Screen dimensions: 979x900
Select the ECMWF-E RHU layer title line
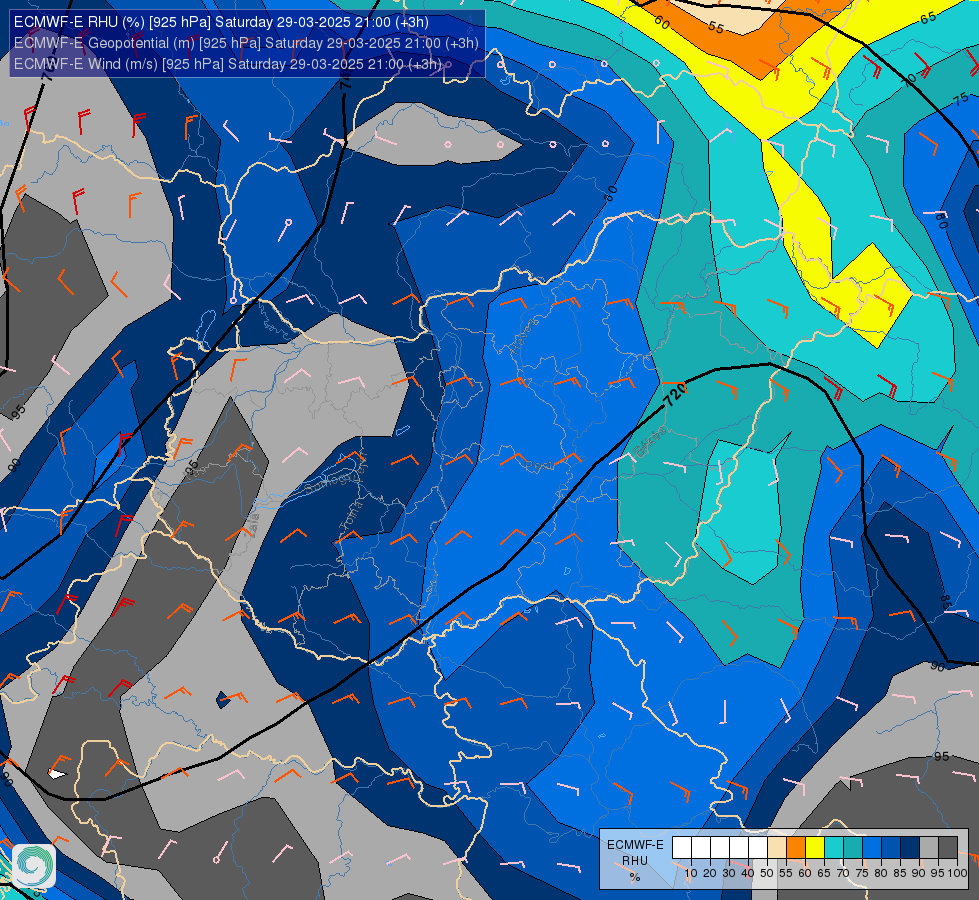pyautogui.click(x=221, y=22)
